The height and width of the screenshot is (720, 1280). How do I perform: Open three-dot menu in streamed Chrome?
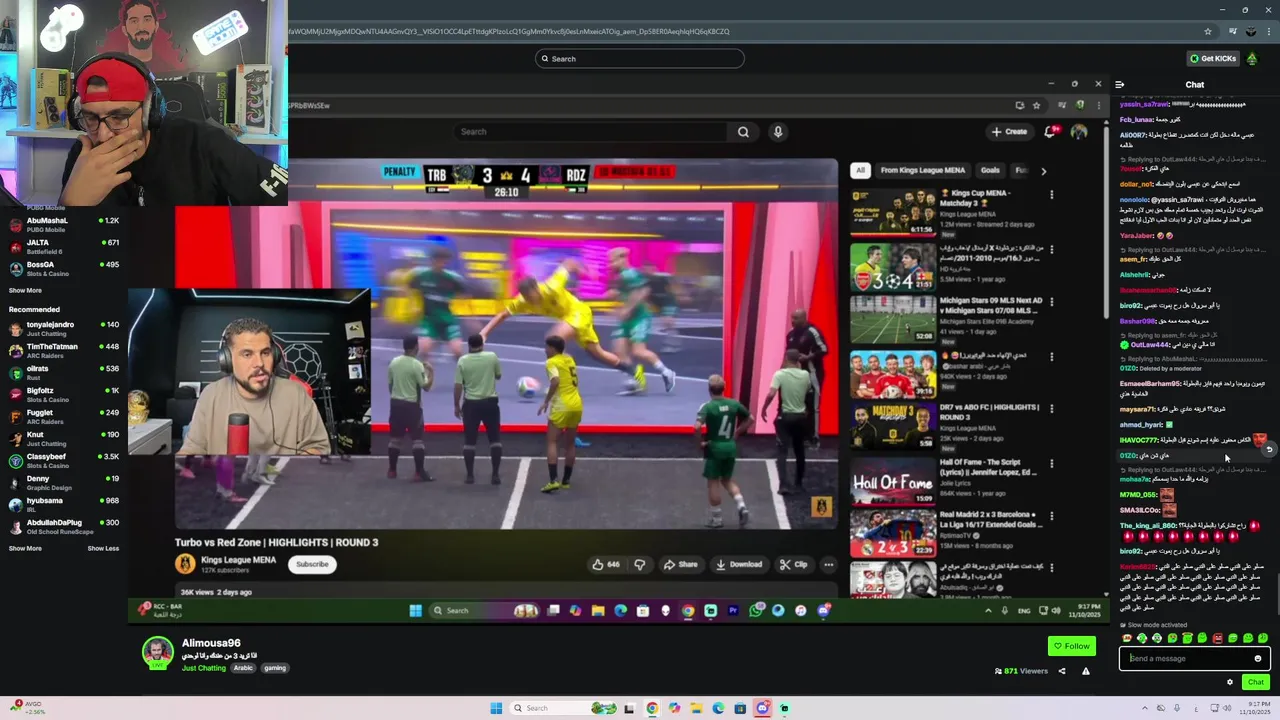tap(1098, 105)
